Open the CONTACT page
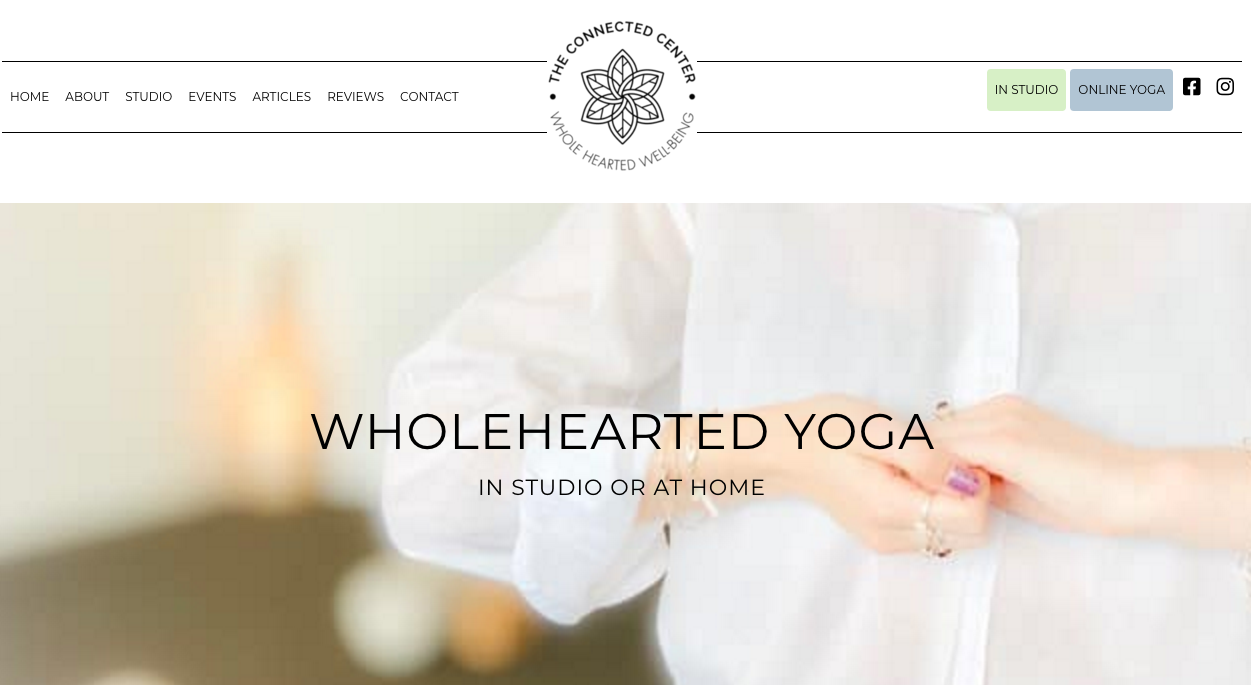This screenshot has height=685, width=1251. [429, 97]
